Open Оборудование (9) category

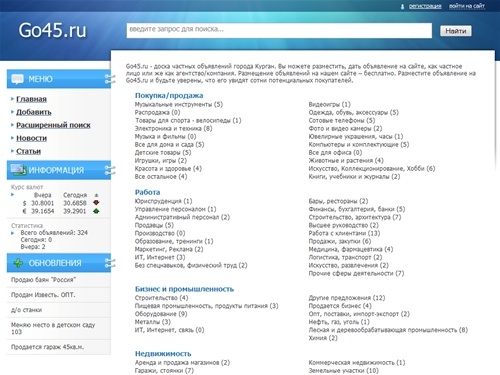click(x=161, y=314)
